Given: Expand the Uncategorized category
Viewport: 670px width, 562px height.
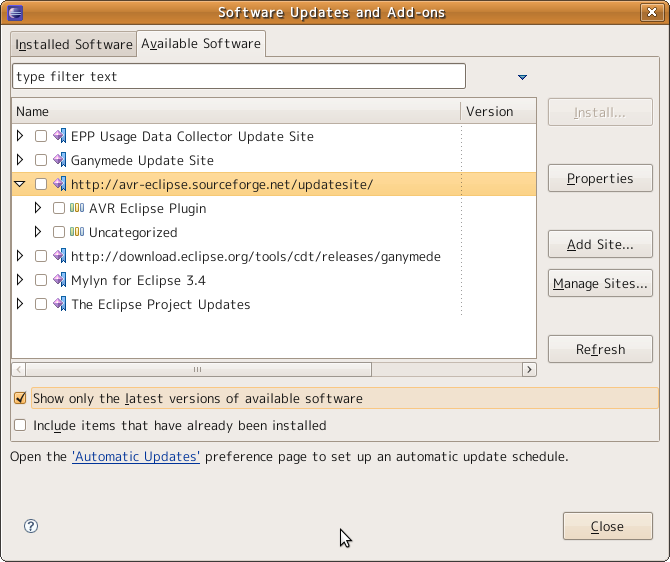Looking at the screenshot, I should pos(38,232).
